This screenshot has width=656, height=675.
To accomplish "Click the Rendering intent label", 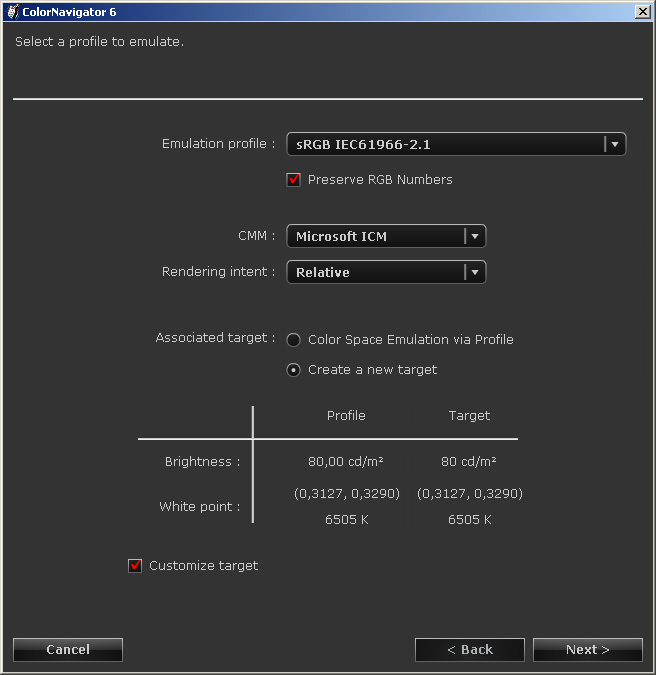I will click(x=218, y=272).
